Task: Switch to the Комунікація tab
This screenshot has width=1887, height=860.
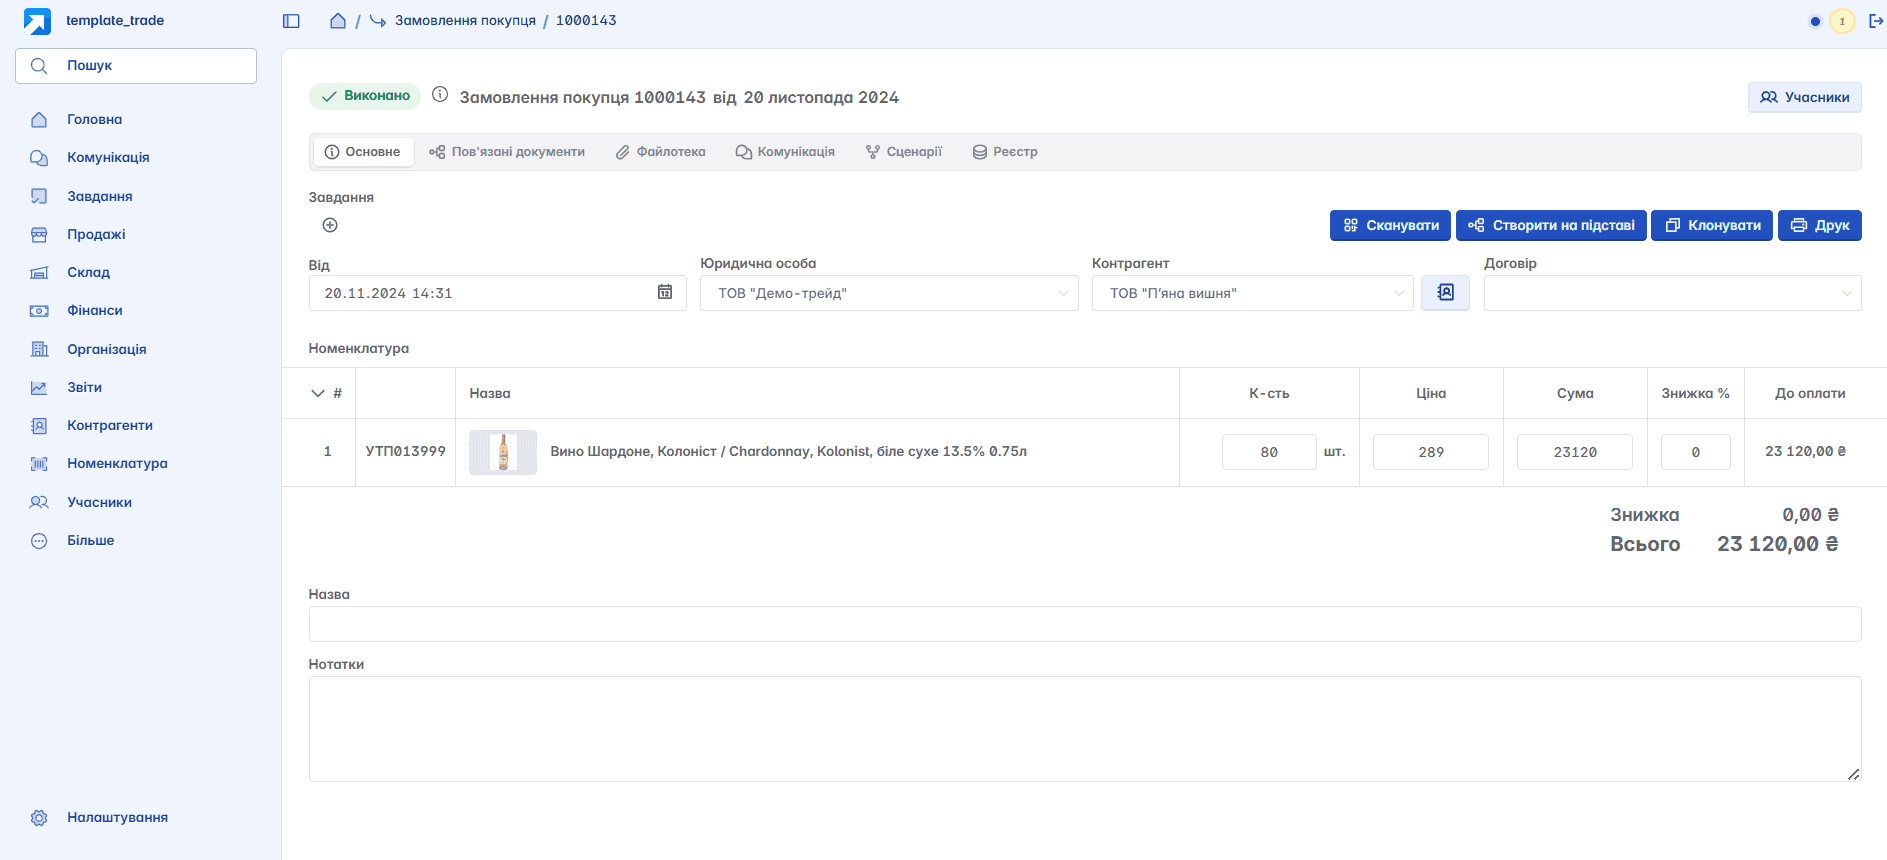Action: [x=785, y=152]
